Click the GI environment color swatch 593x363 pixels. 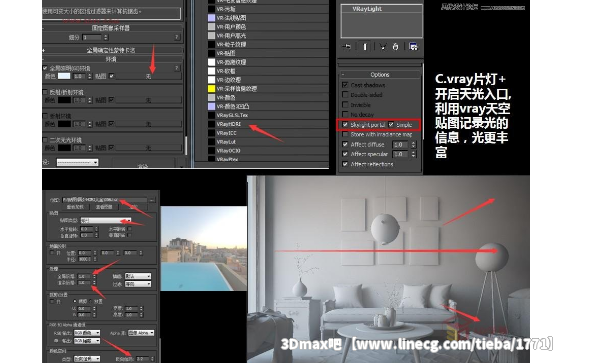coord(64,76)
